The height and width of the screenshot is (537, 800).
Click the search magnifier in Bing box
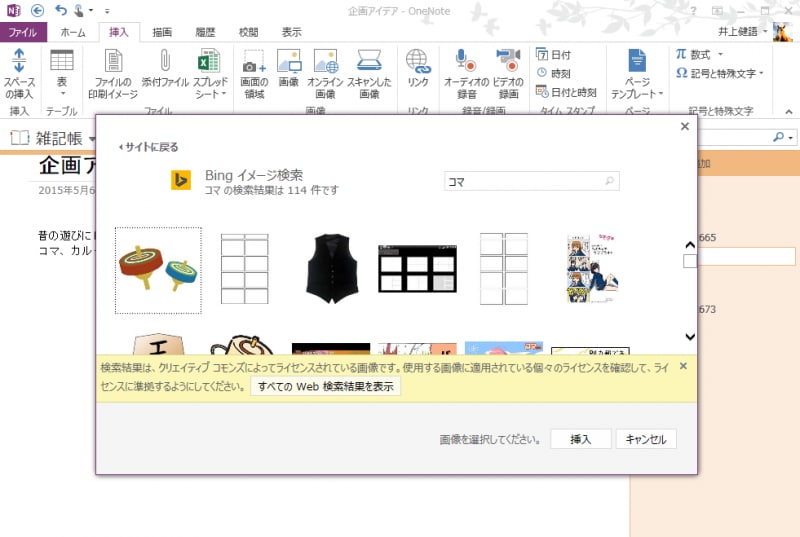(610, 181)
